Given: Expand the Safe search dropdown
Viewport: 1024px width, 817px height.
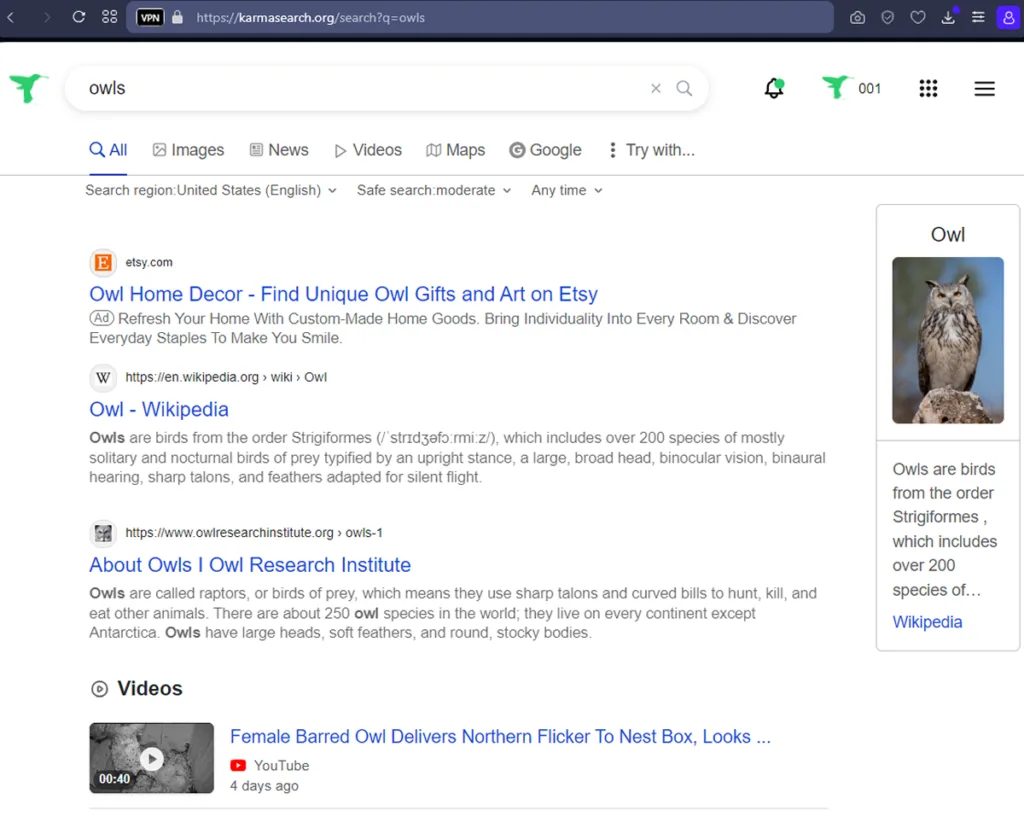Looking at the screenshot, I should pos(434,190).
